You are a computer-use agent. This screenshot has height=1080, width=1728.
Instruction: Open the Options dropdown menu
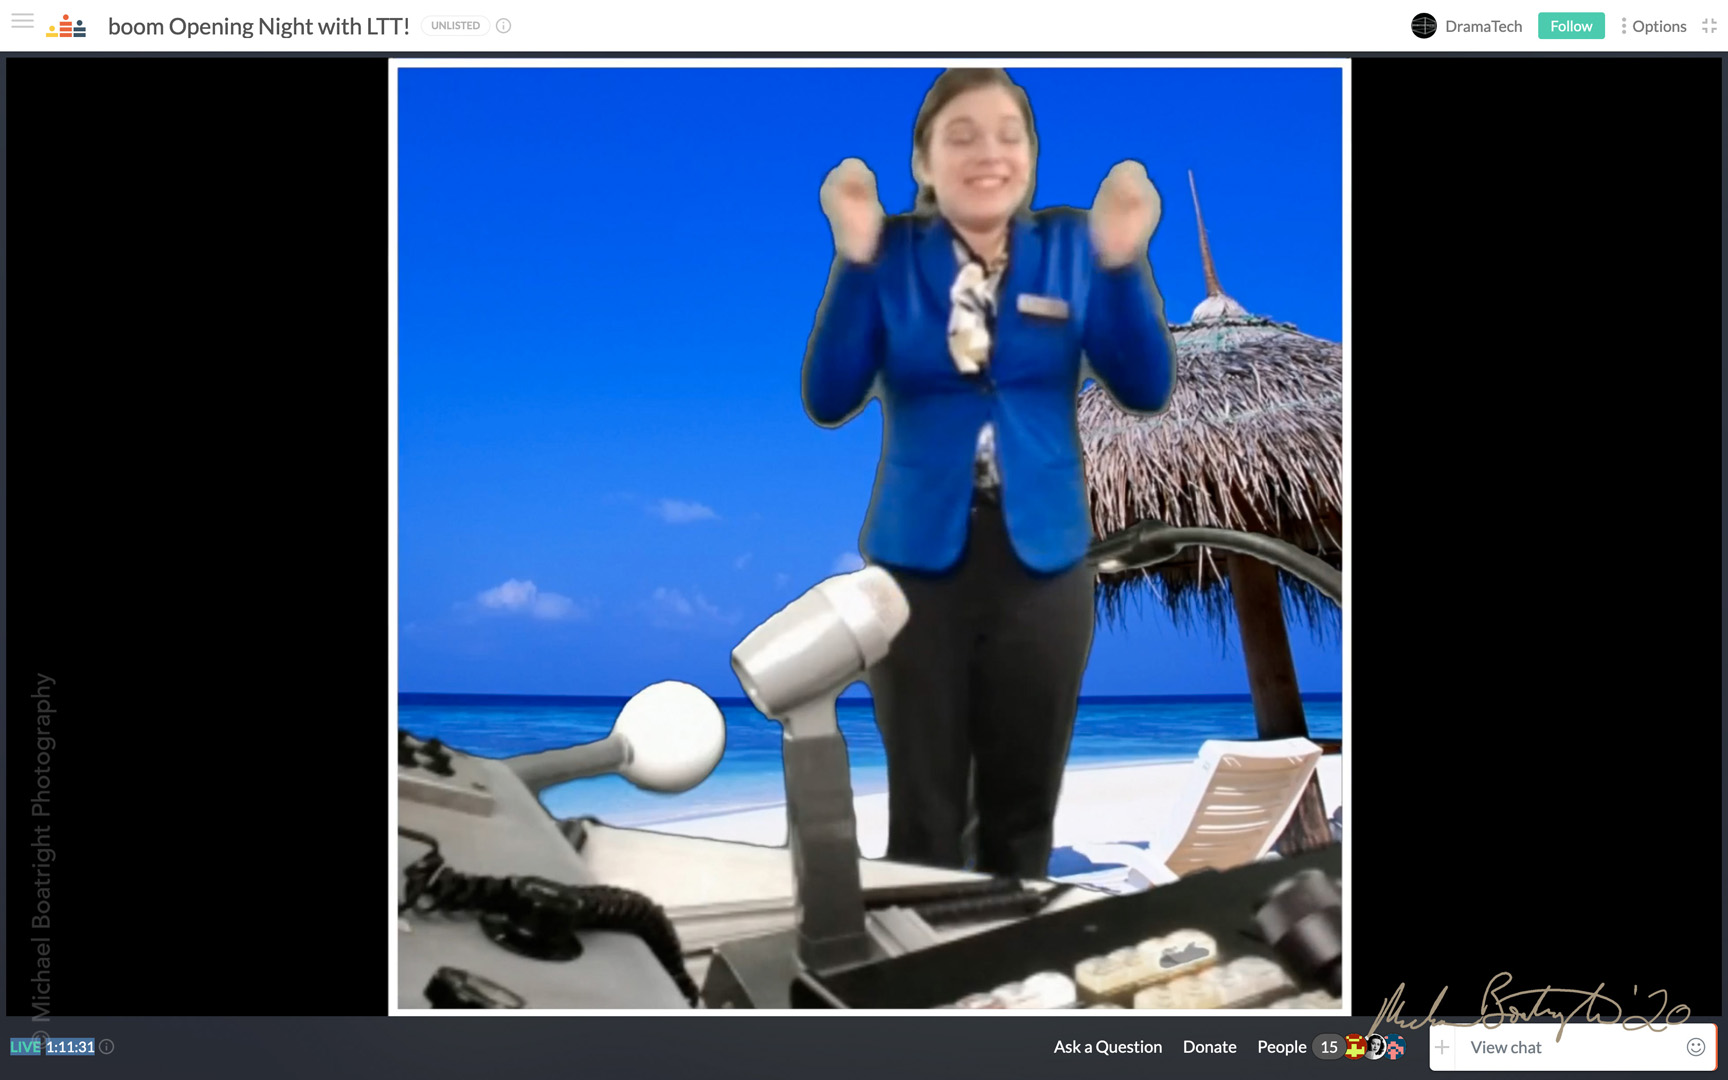1653,26
